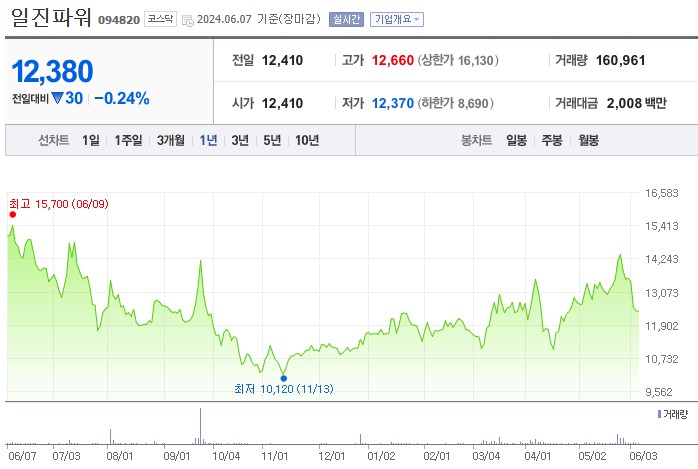
Task: Click the change rate -0.24%
Action: tap(122, 98)
